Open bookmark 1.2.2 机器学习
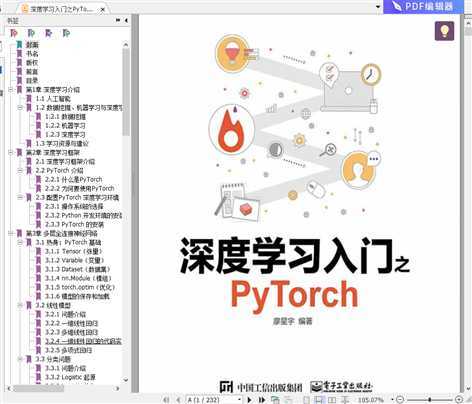 65,126
